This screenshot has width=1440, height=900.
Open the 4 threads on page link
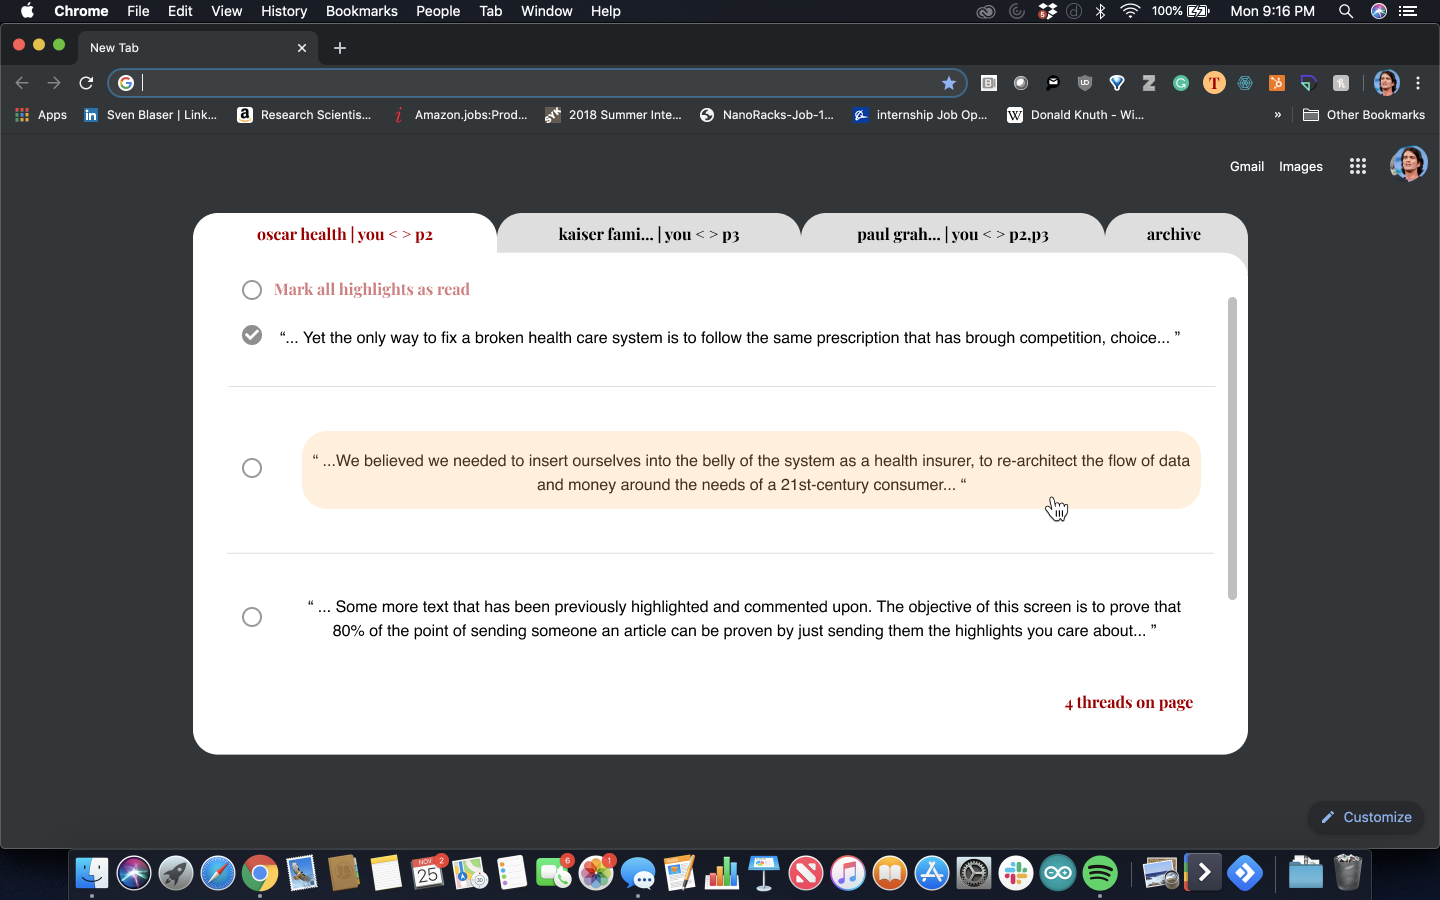(x=1129, y=702)
